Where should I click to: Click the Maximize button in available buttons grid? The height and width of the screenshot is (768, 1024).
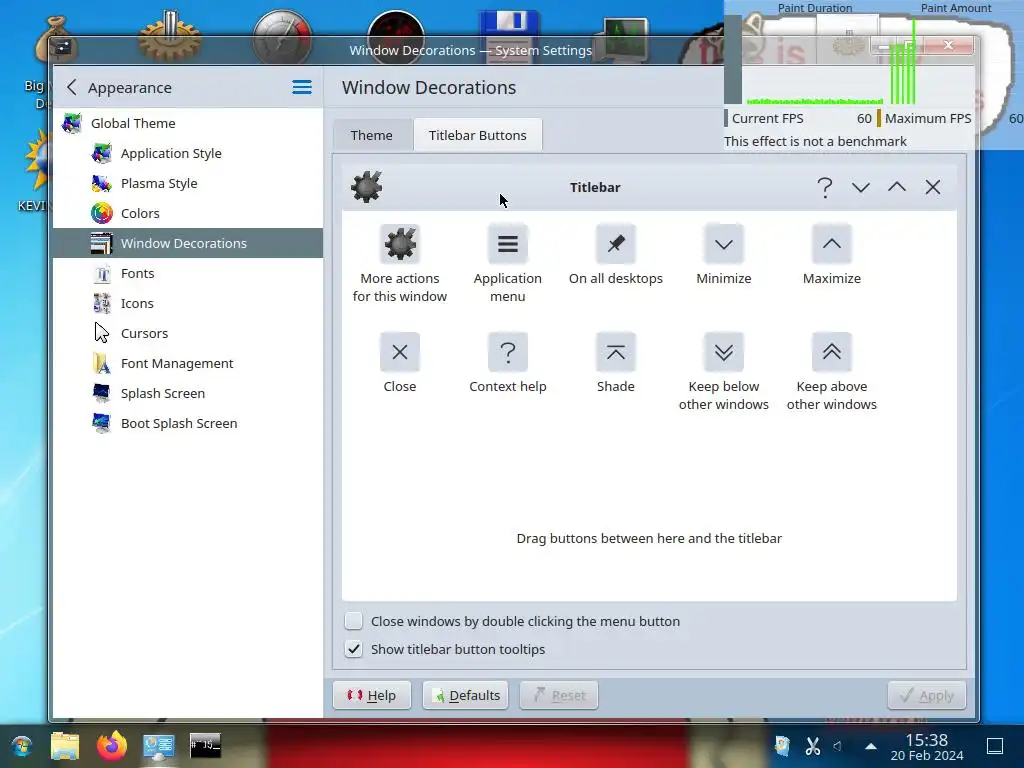click(x=831, y=244)
